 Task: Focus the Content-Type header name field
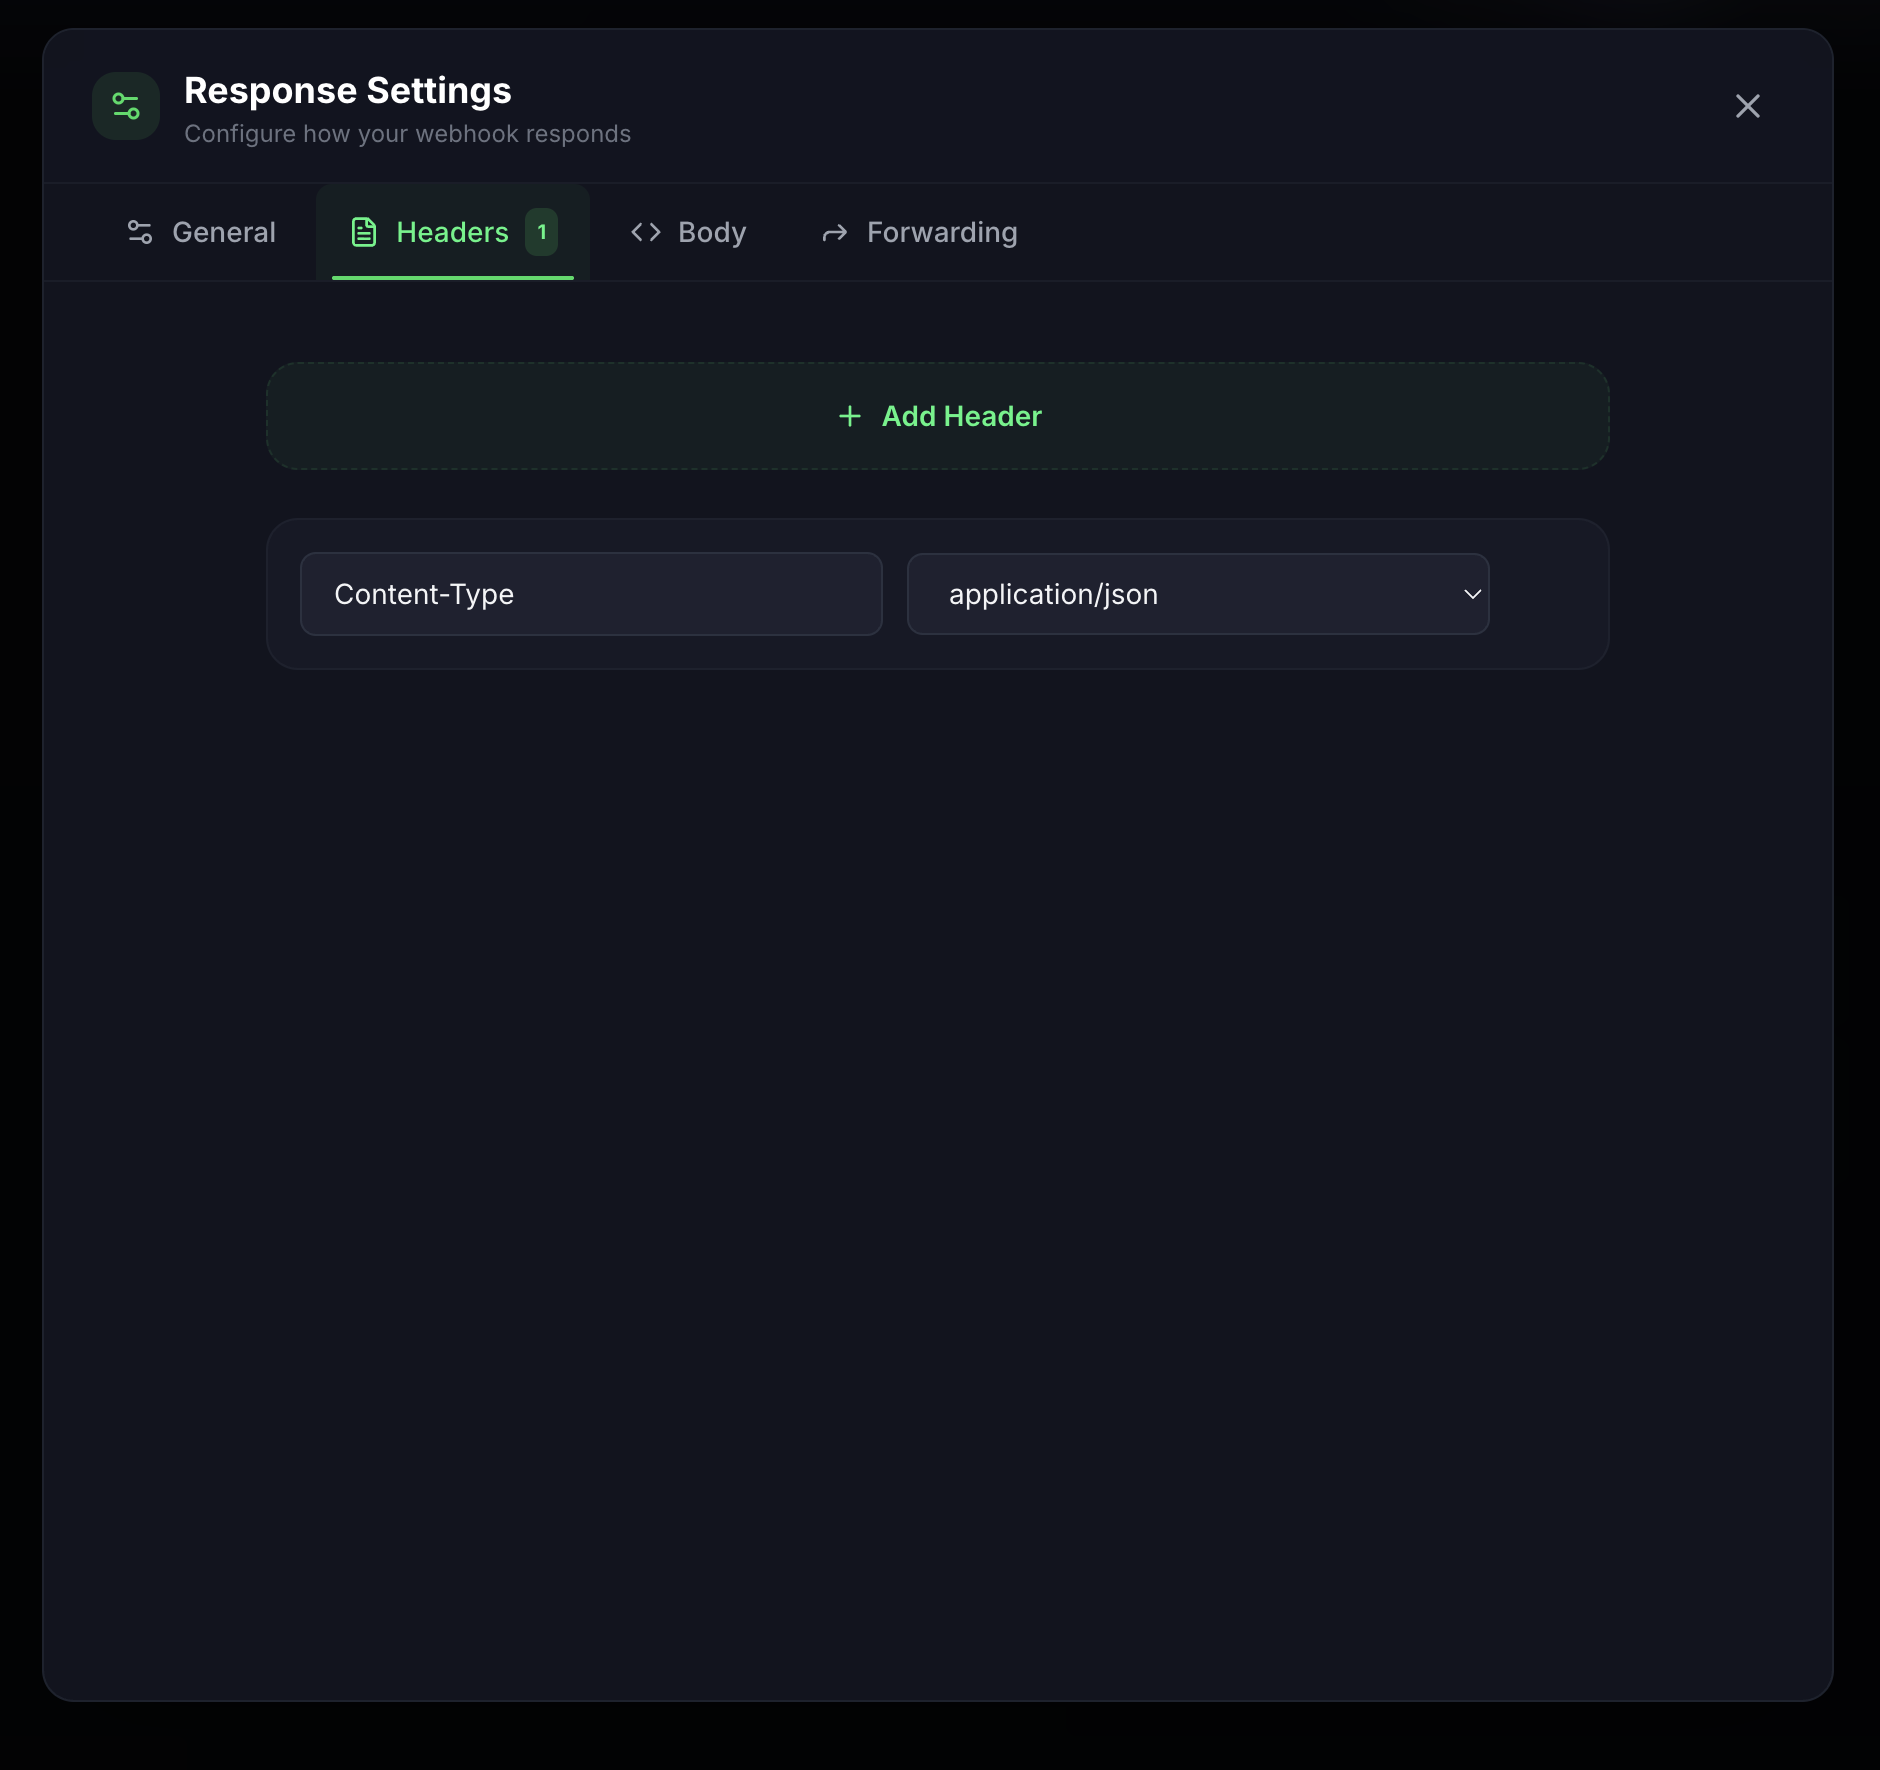pyautogui.click(x=591, y=594)
